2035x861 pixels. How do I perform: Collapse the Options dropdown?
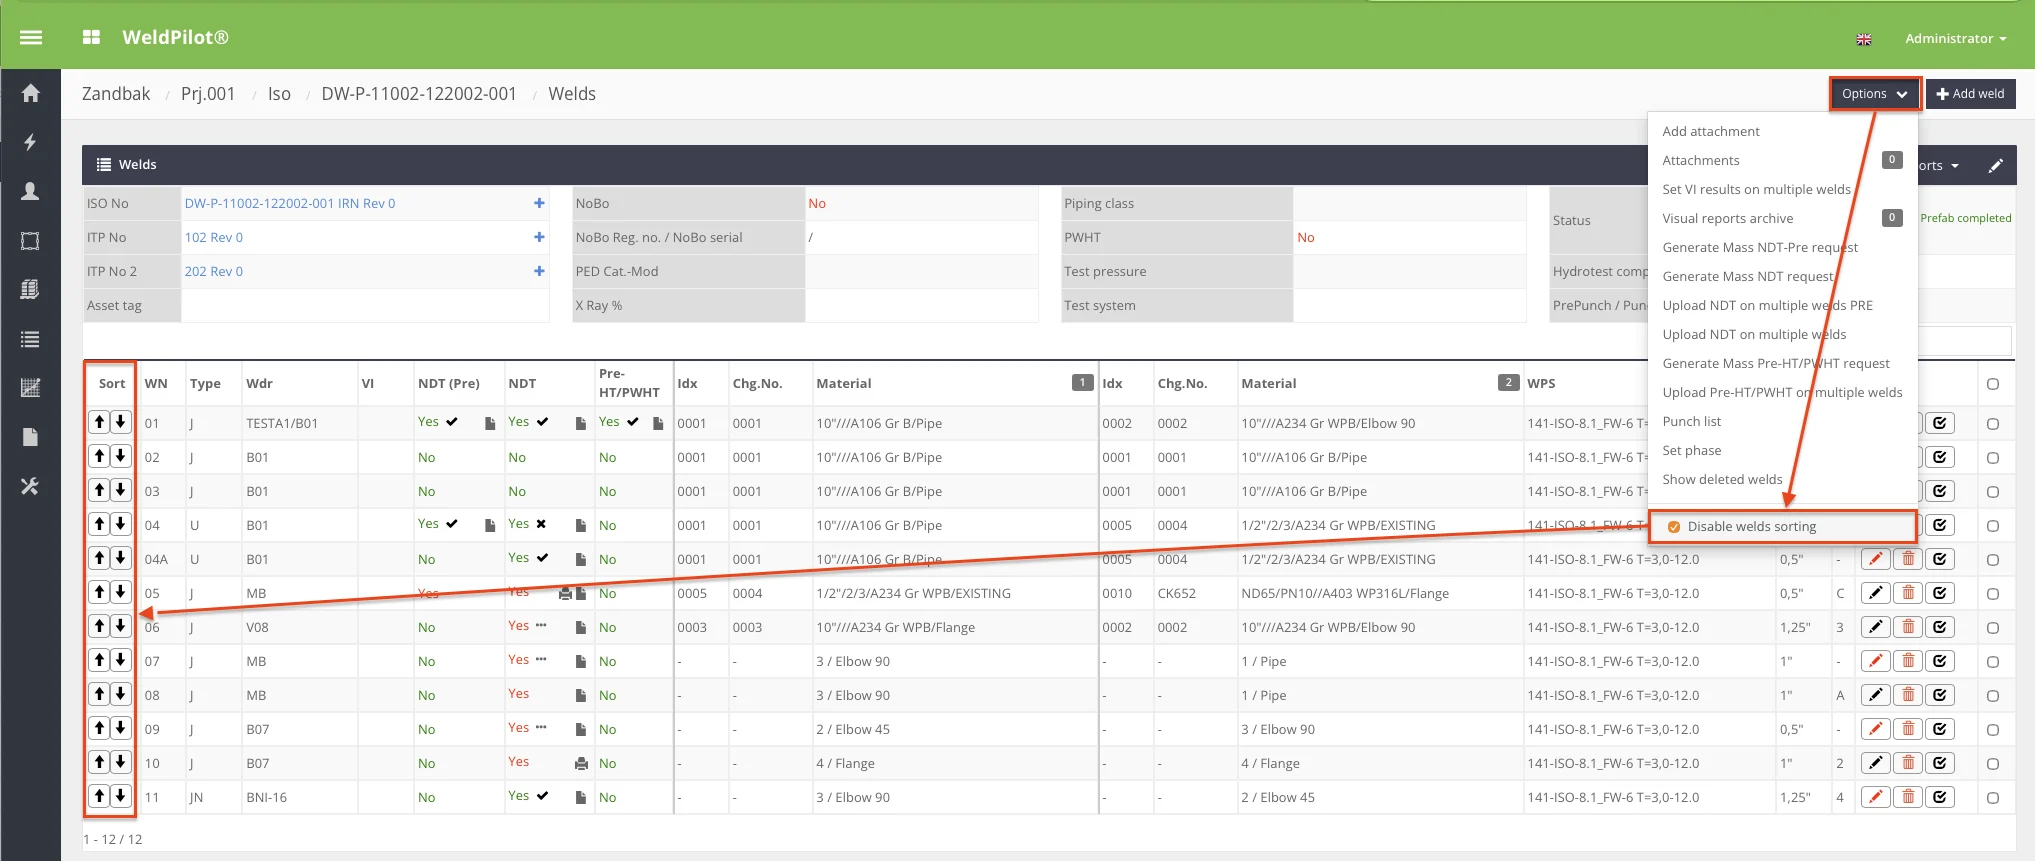pos(1874,94)
